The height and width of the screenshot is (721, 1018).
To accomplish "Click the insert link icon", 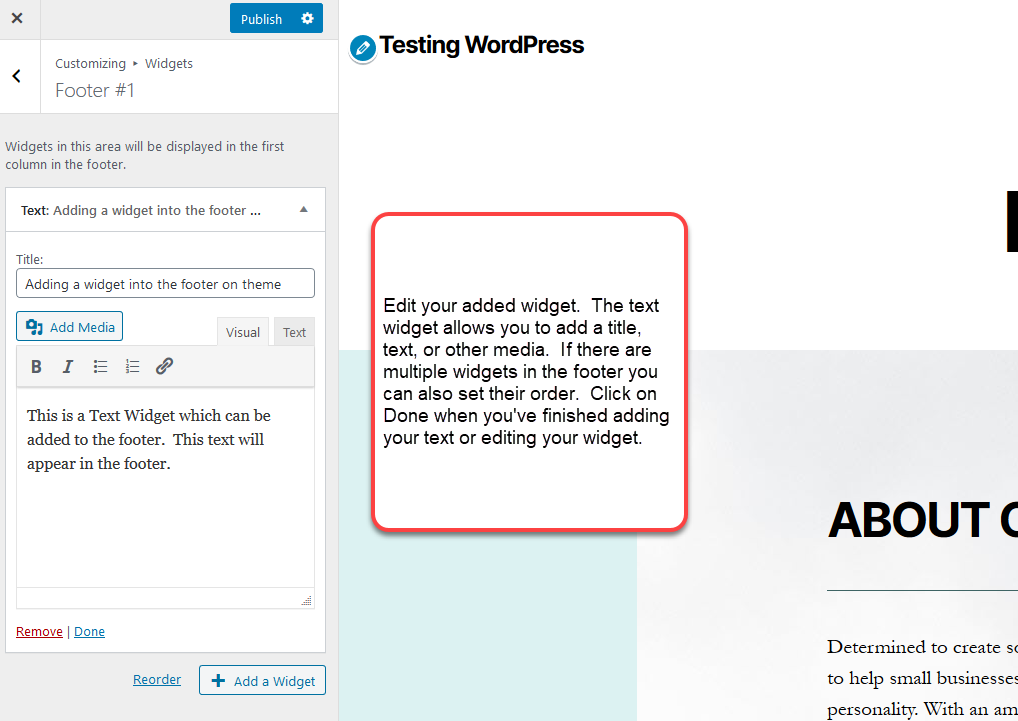I will coord(164,367).
